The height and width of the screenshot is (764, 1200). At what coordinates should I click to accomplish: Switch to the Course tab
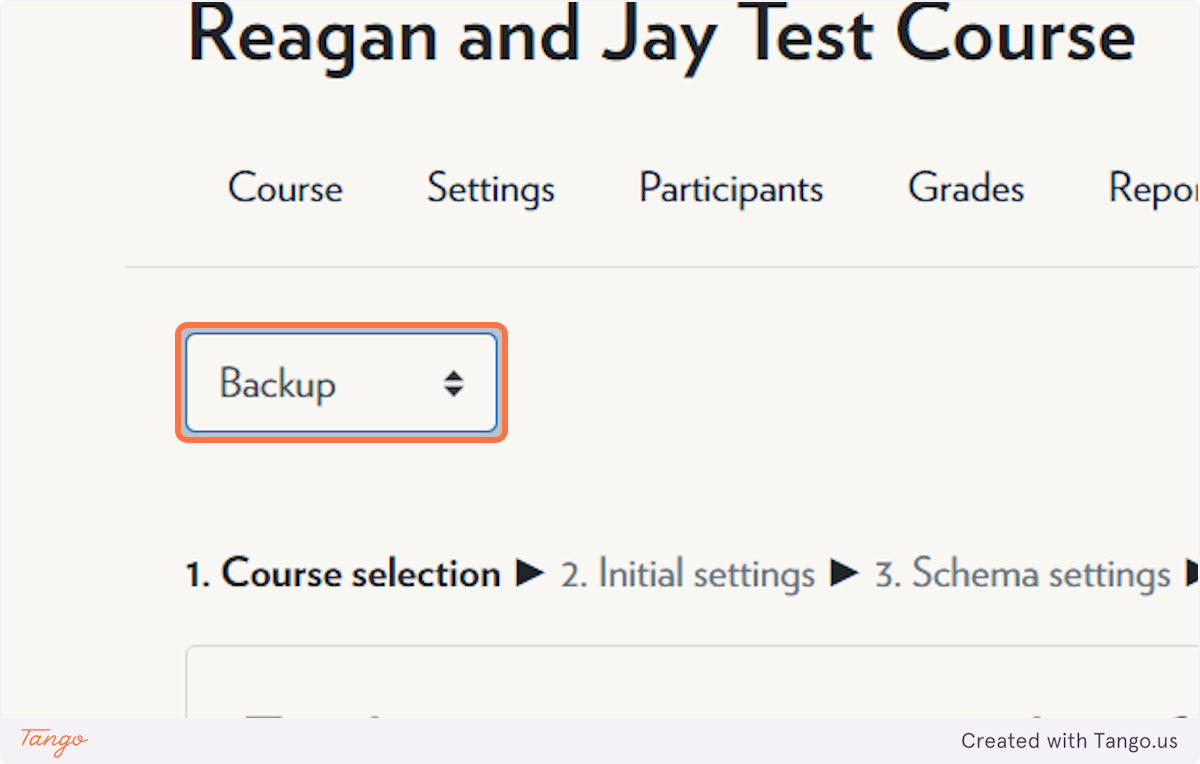285,188
